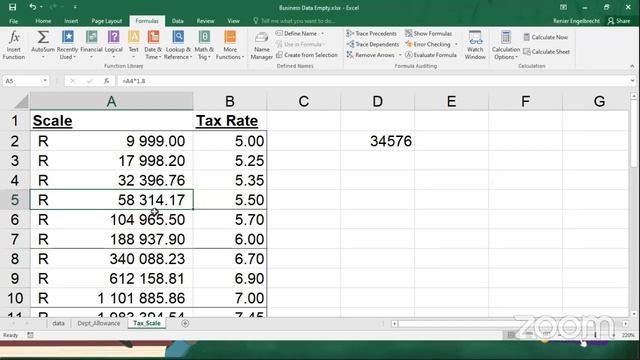Switch to the View tab

pyautogui.click(x=233, y=21)
